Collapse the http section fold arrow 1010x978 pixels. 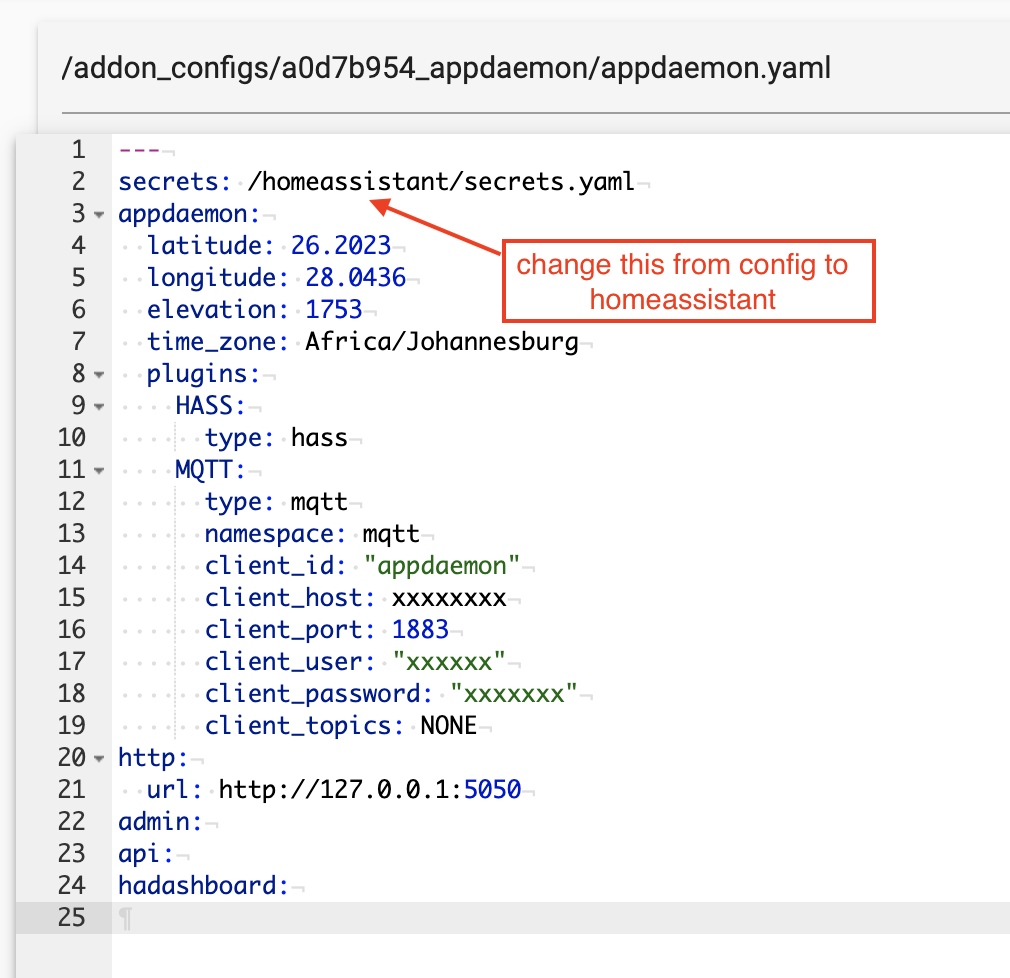click(x=98, y=758)
